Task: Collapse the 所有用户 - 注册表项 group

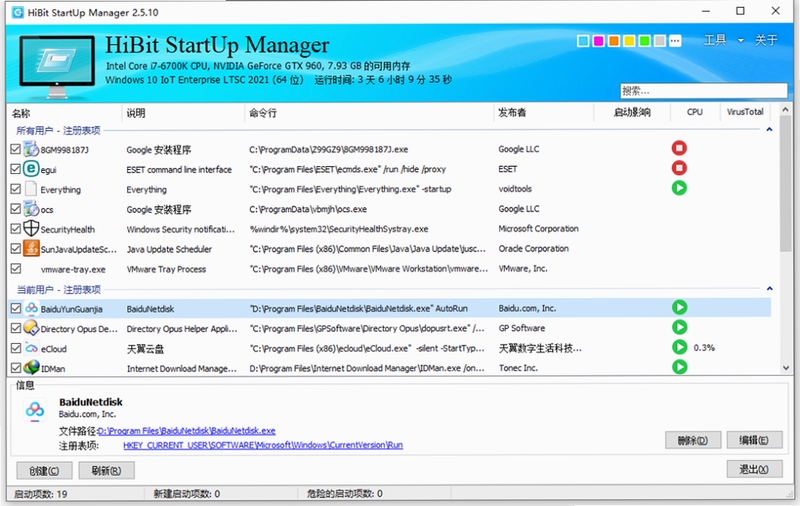Action: [x=769, y=130]
